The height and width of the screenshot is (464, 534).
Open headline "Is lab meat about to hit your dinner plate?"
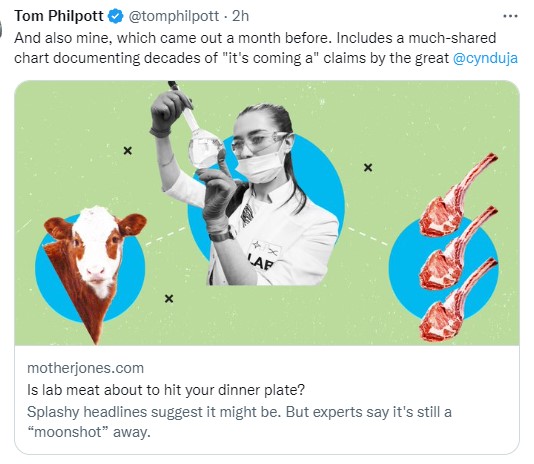click(x=166, y=390)
